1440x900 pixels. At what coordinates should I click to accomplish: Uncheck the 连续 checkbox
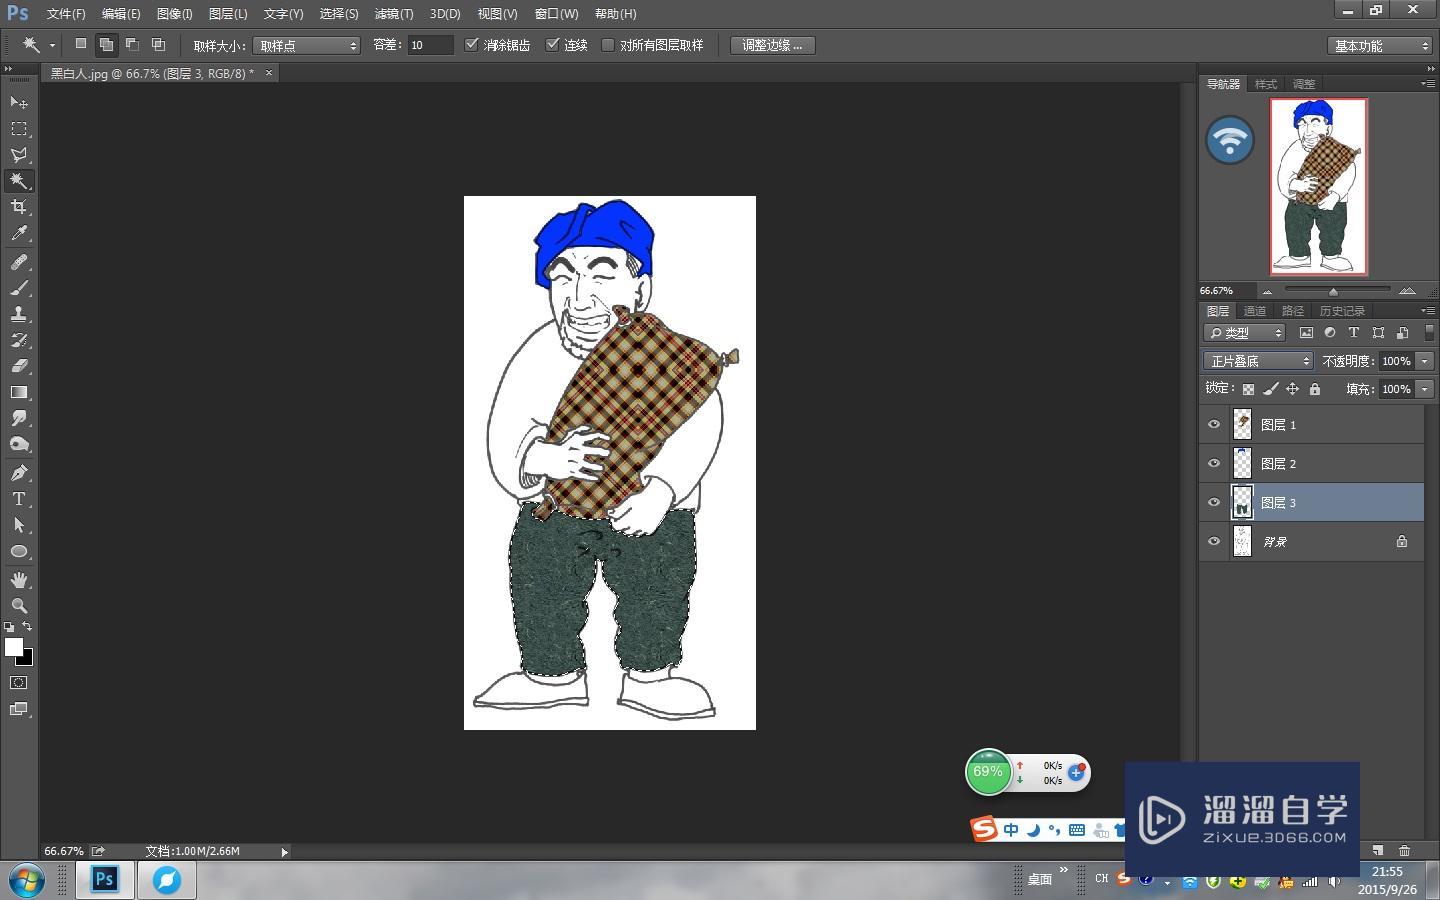(x=552, y=45)
